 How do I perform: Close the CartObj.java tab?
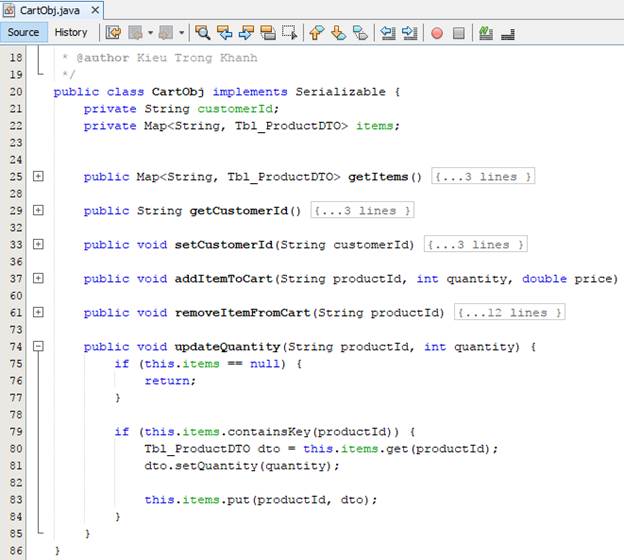[95, 10]
